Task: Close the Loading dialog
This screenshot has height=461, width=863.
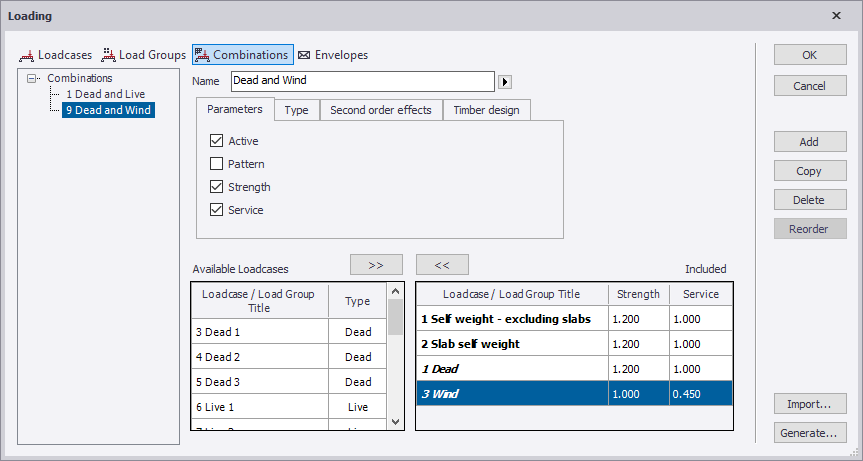Action: pos(837,15)
